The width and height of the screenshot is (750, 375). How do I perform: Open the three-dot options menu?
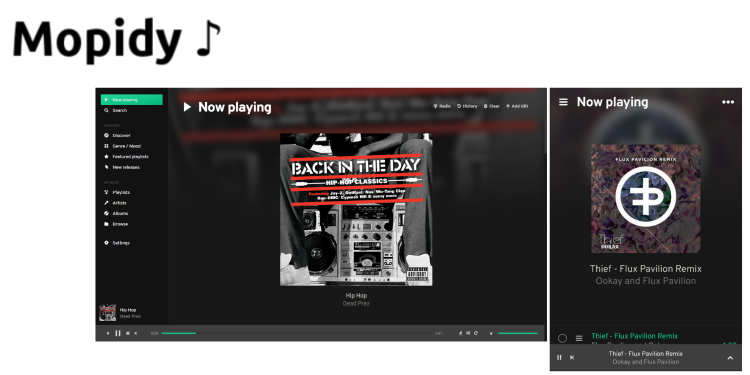728,102
